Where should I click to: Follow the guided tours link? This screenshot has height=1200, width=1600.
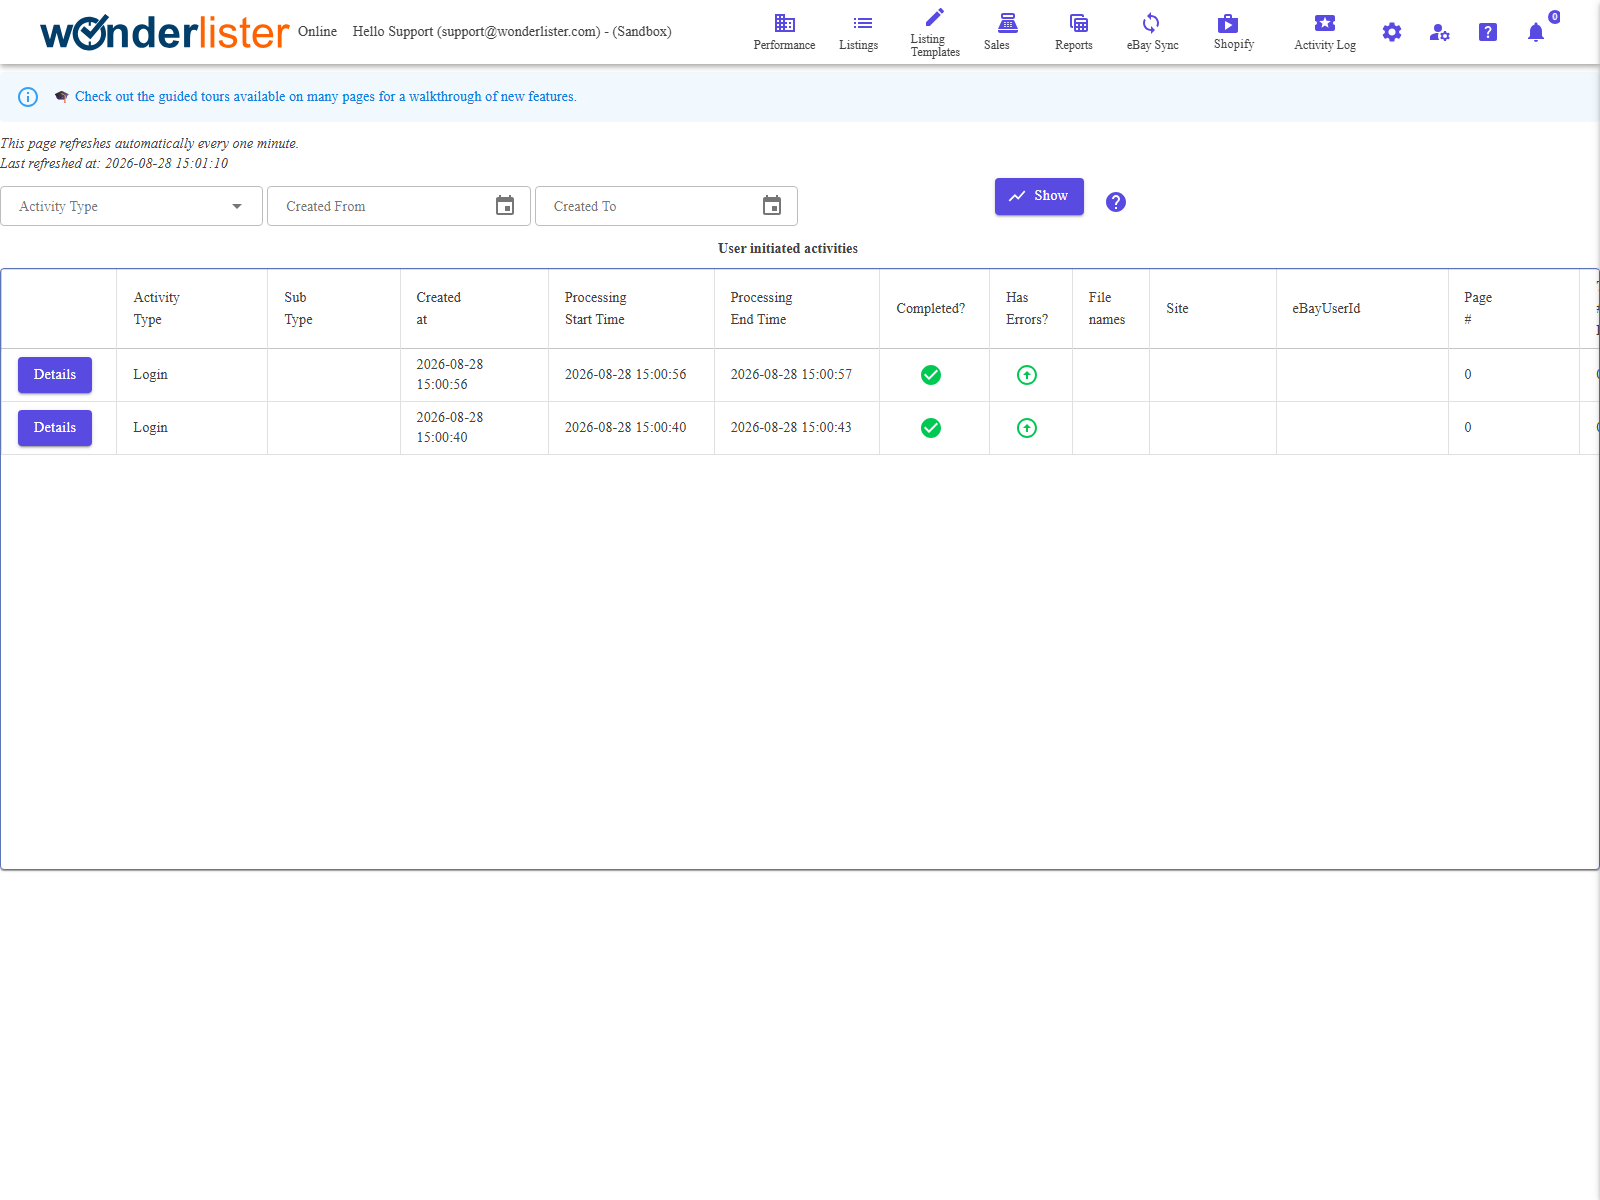326,97
